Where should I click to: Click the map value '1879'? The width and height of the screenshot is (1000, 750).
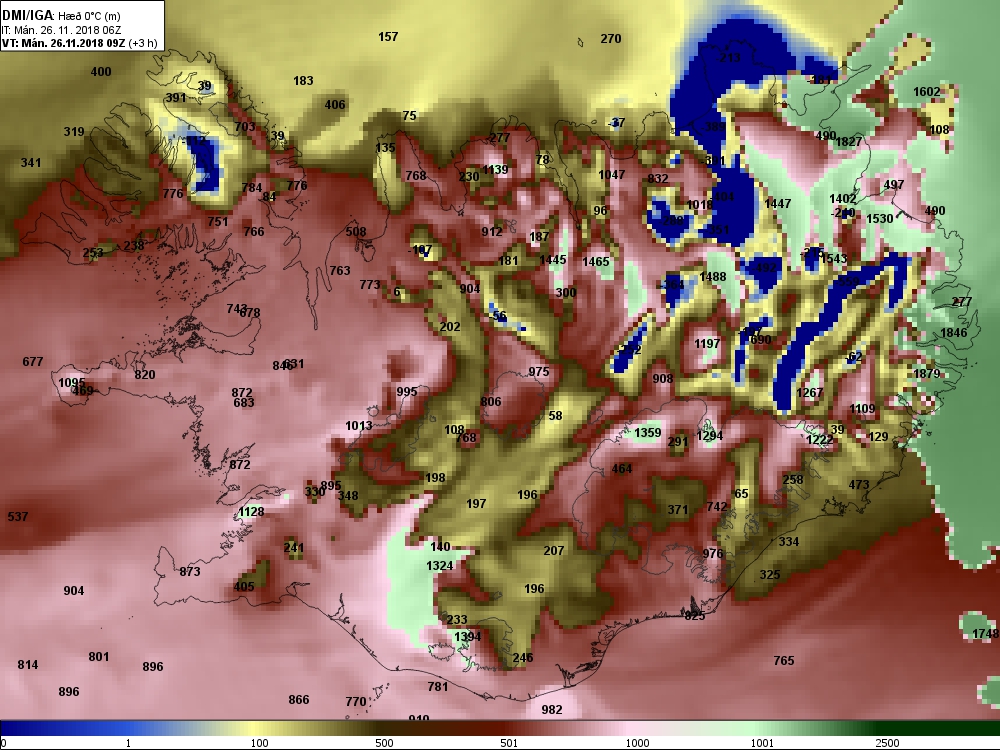click(x=927, y=374)
